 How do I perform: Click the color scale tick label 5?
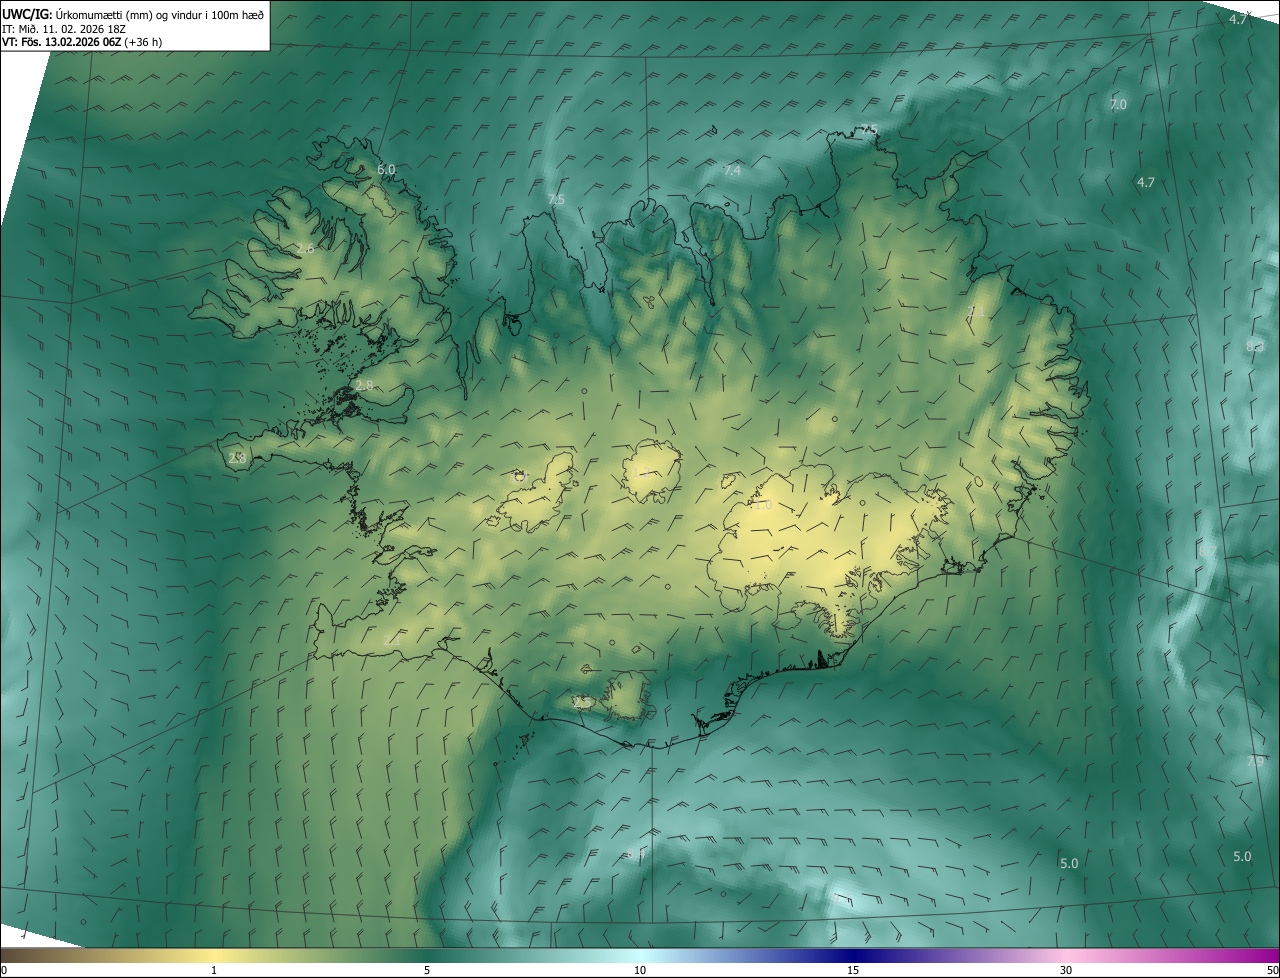point(427,970)
